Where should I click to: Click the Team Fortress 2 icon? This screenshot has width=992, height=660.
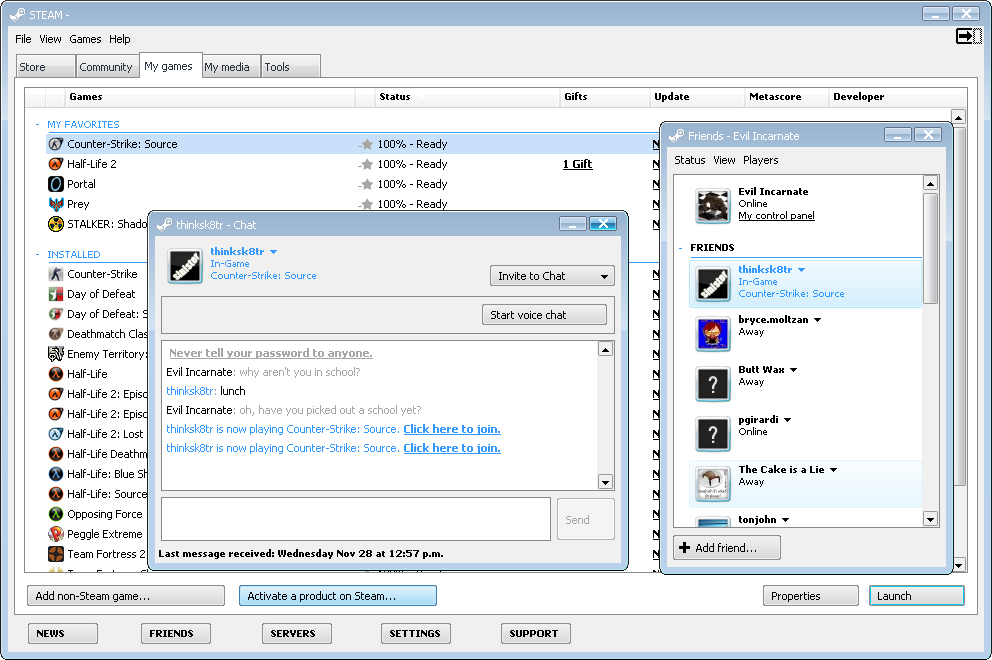pos(56,554)
